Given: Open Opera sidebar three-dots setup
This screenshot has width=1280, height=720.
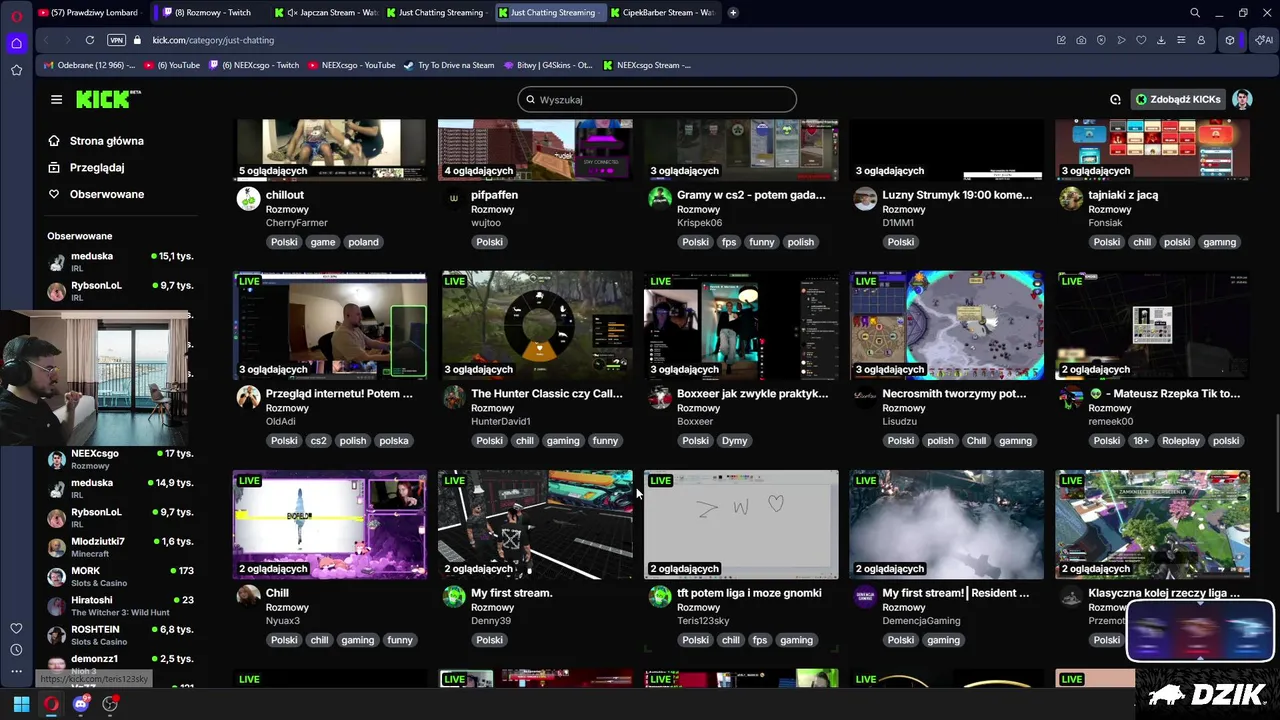Looking at the screenshot, I should click(x=16, y=671).
